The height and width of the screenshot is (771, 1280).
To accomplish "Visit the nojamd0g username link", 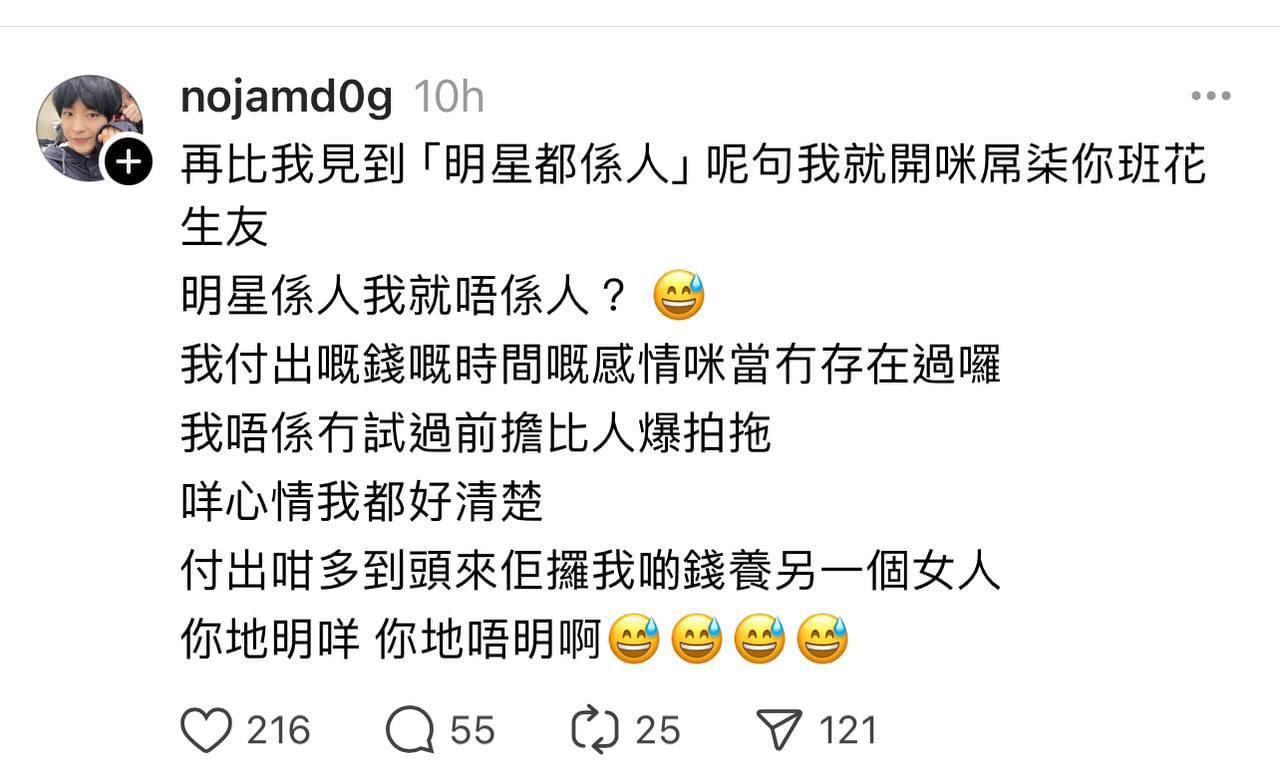I will click(287, 98).
